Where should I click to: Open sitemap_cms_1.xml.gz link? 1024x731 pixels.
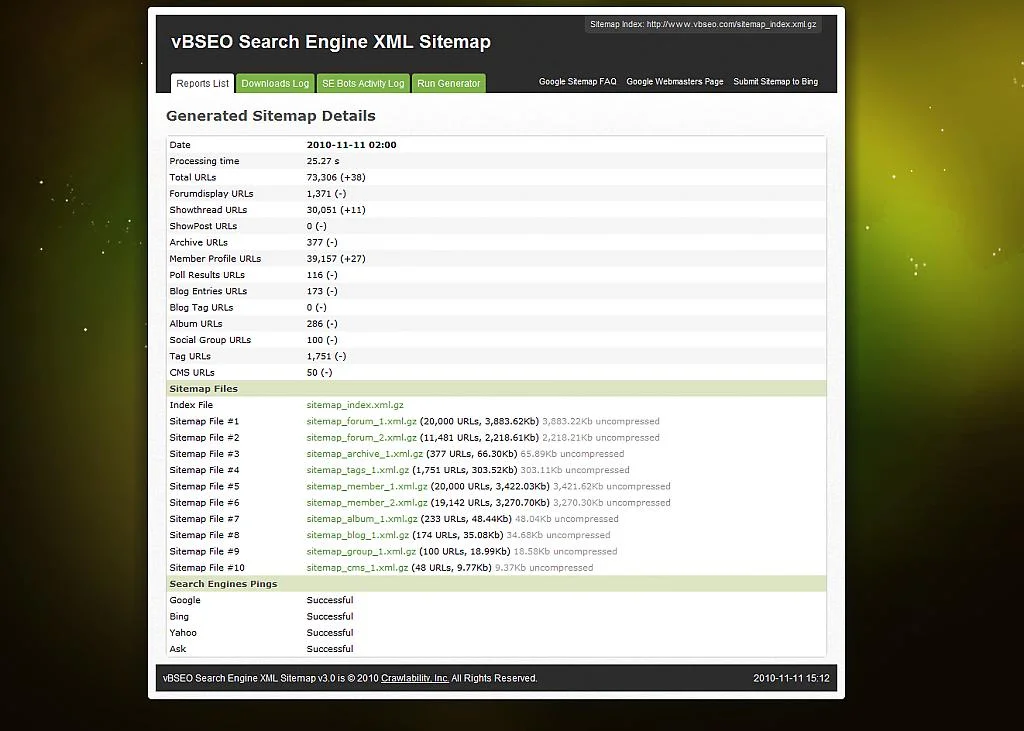point(357,568)
